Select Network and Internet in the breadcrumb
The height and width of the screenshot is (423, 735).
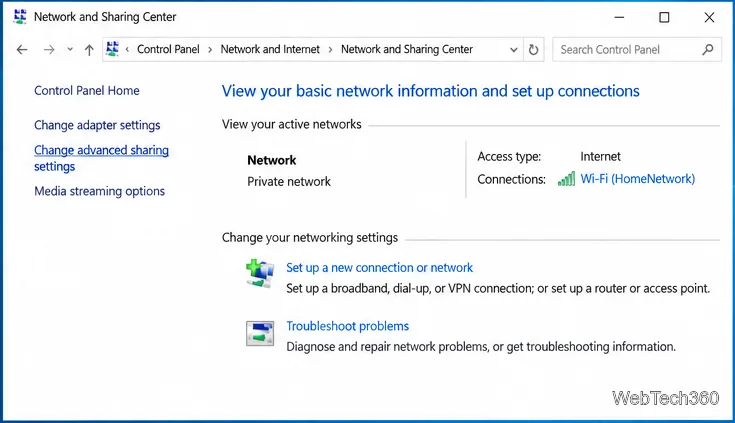[x=270, y=49]
